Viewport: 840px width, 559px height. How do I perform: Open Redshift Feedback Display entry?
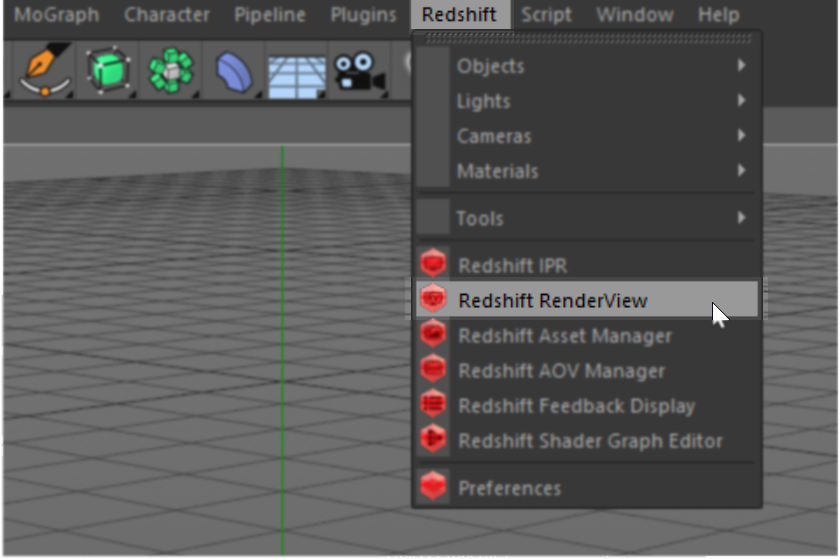(x=587, y=405)
